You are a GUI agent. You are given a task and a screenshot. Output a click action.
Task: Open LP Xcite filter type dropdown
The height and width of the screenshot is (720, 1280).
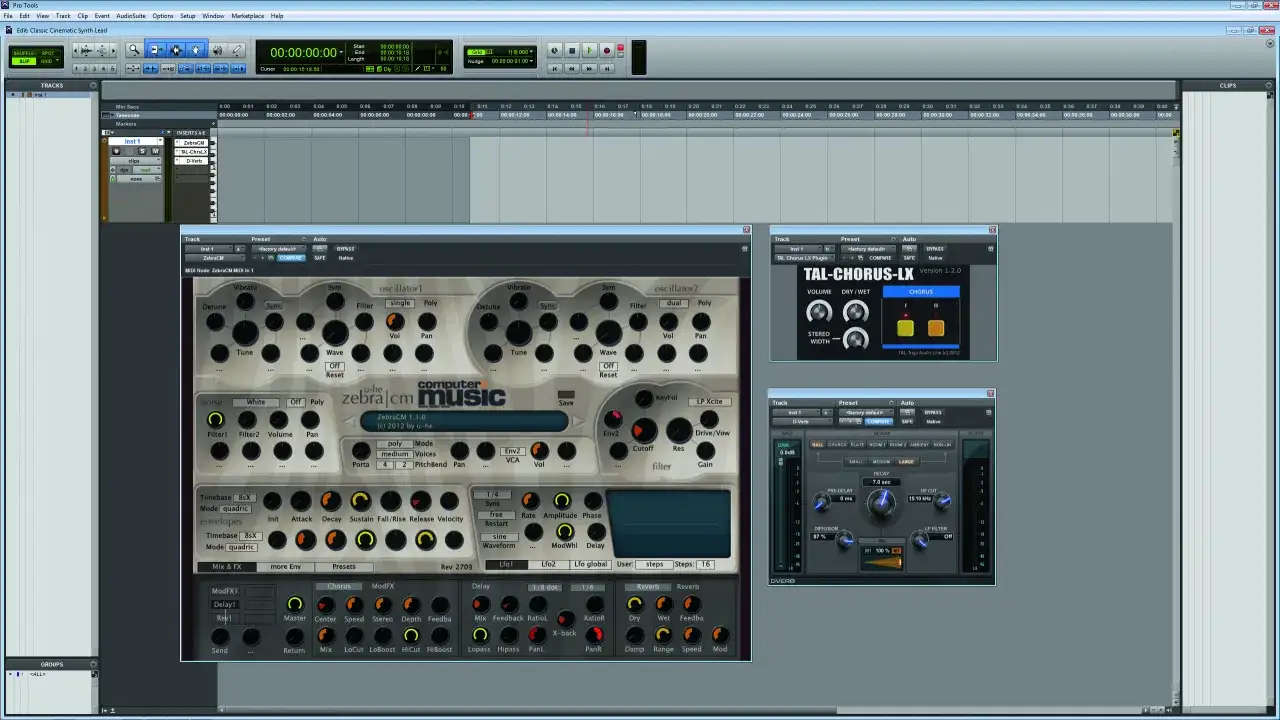point(709,401)
